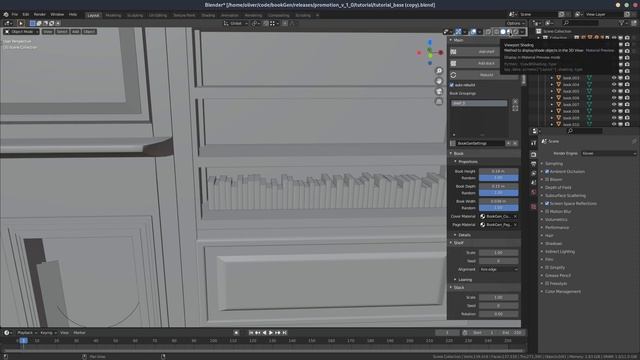Click the viewport navigation axis gizmo
The width and height of the screenshot is (640, 360).
(x=430, y=53)
